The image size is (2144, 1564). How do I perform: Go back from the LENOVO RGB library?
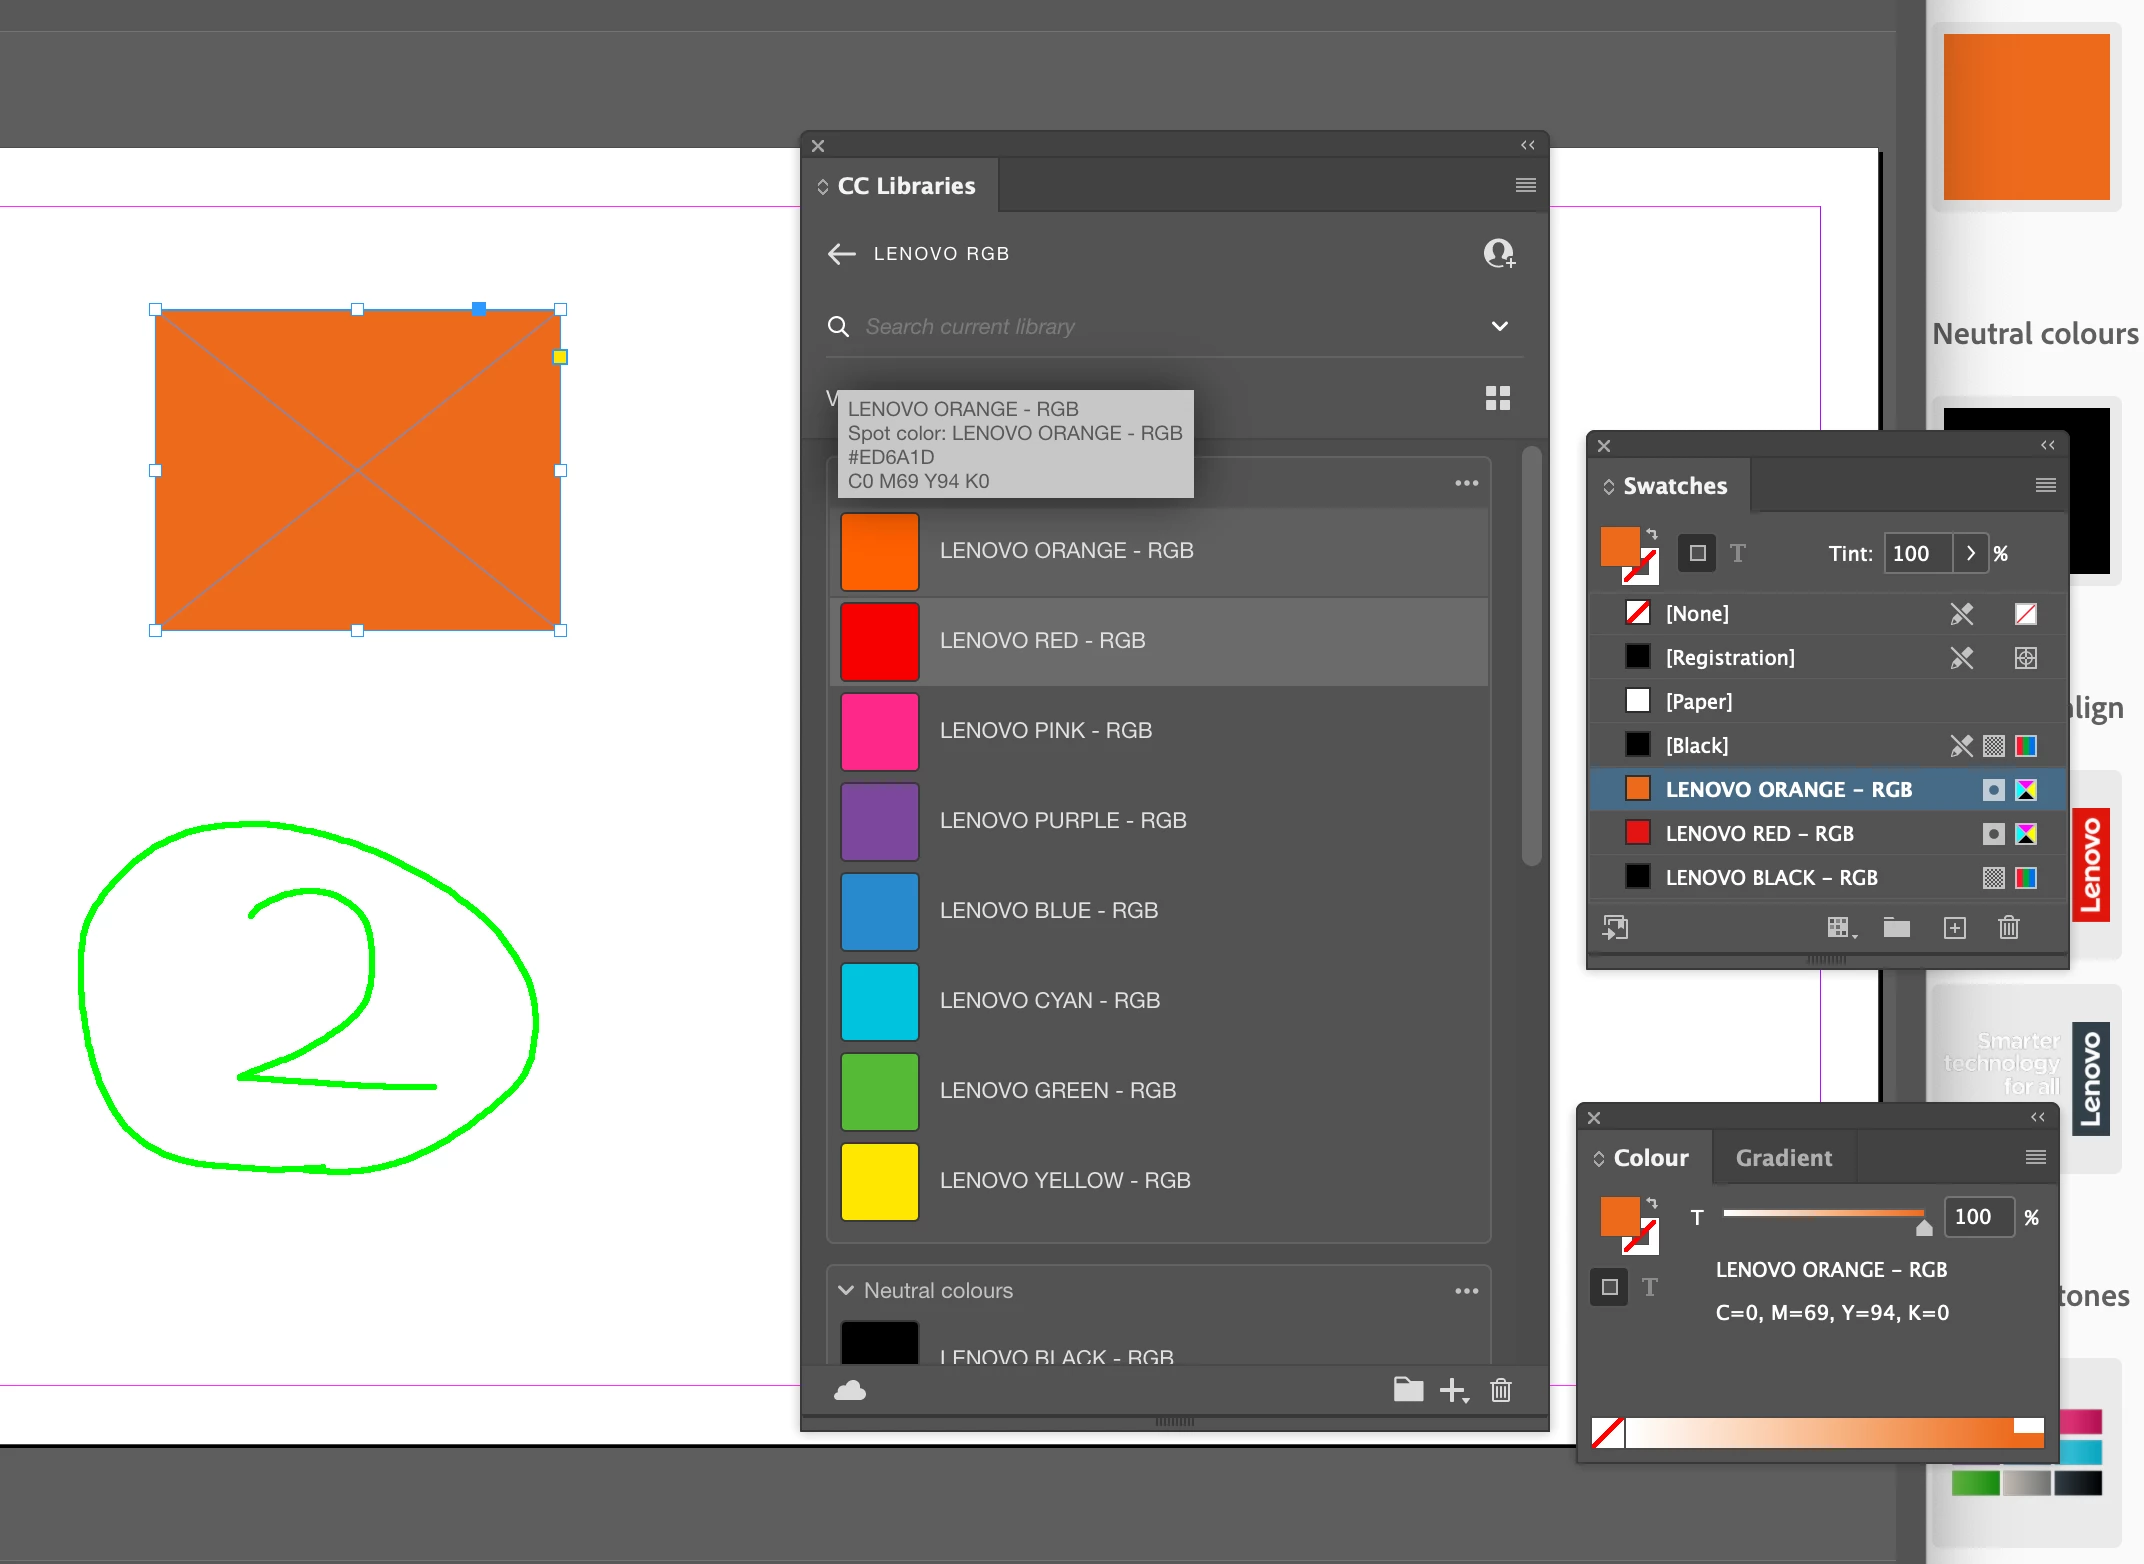click(842, 254)
